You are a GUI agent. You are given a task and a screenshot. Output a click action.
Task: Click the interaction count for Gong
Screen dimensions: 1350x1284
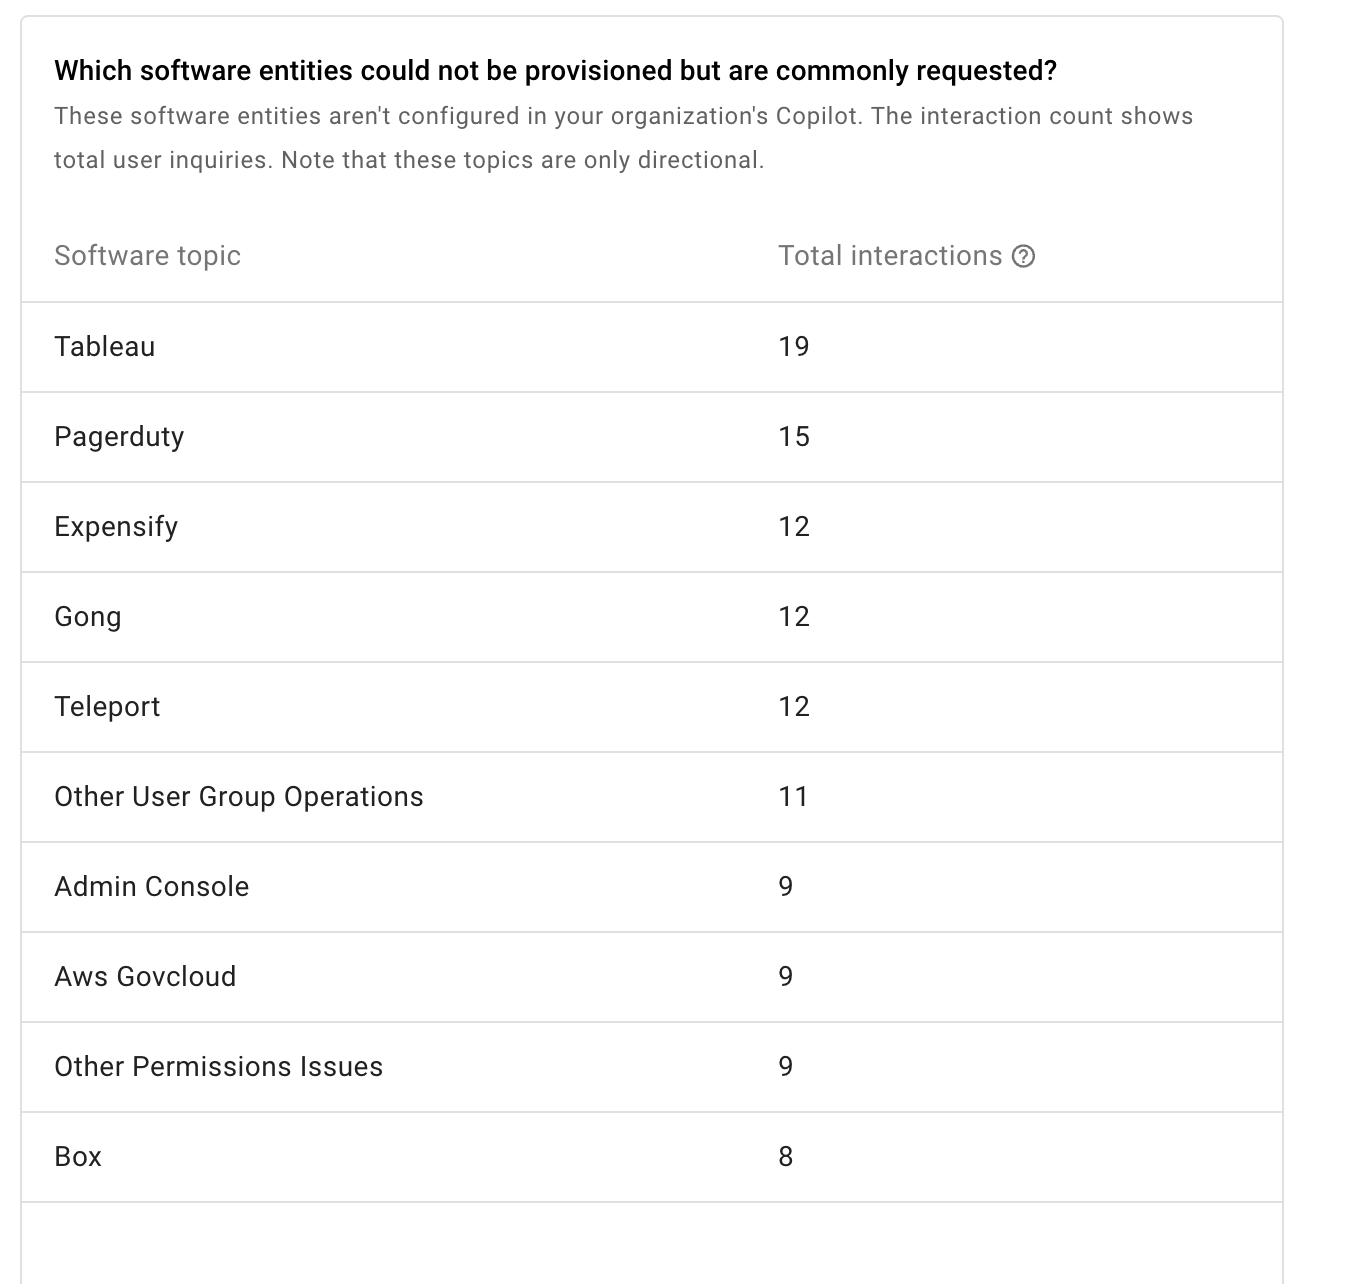[794, 617]
